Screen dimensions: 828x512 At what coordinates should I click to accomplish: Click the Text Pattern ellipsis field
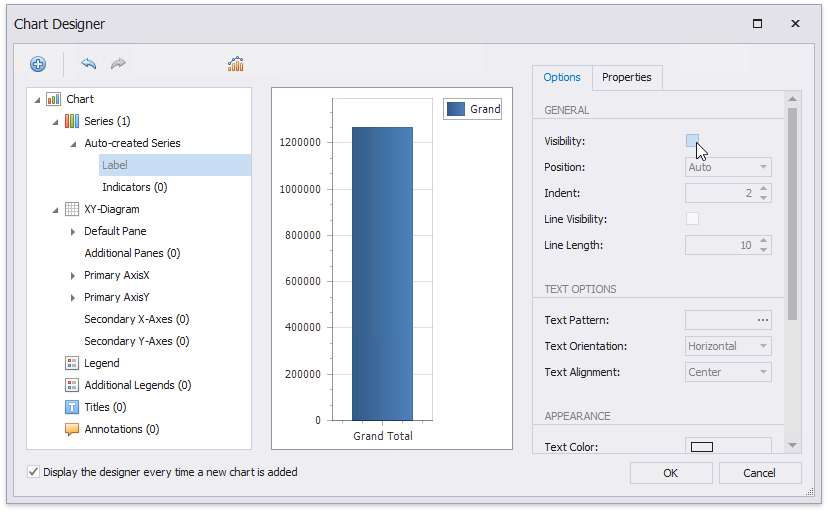coord(763,320)
